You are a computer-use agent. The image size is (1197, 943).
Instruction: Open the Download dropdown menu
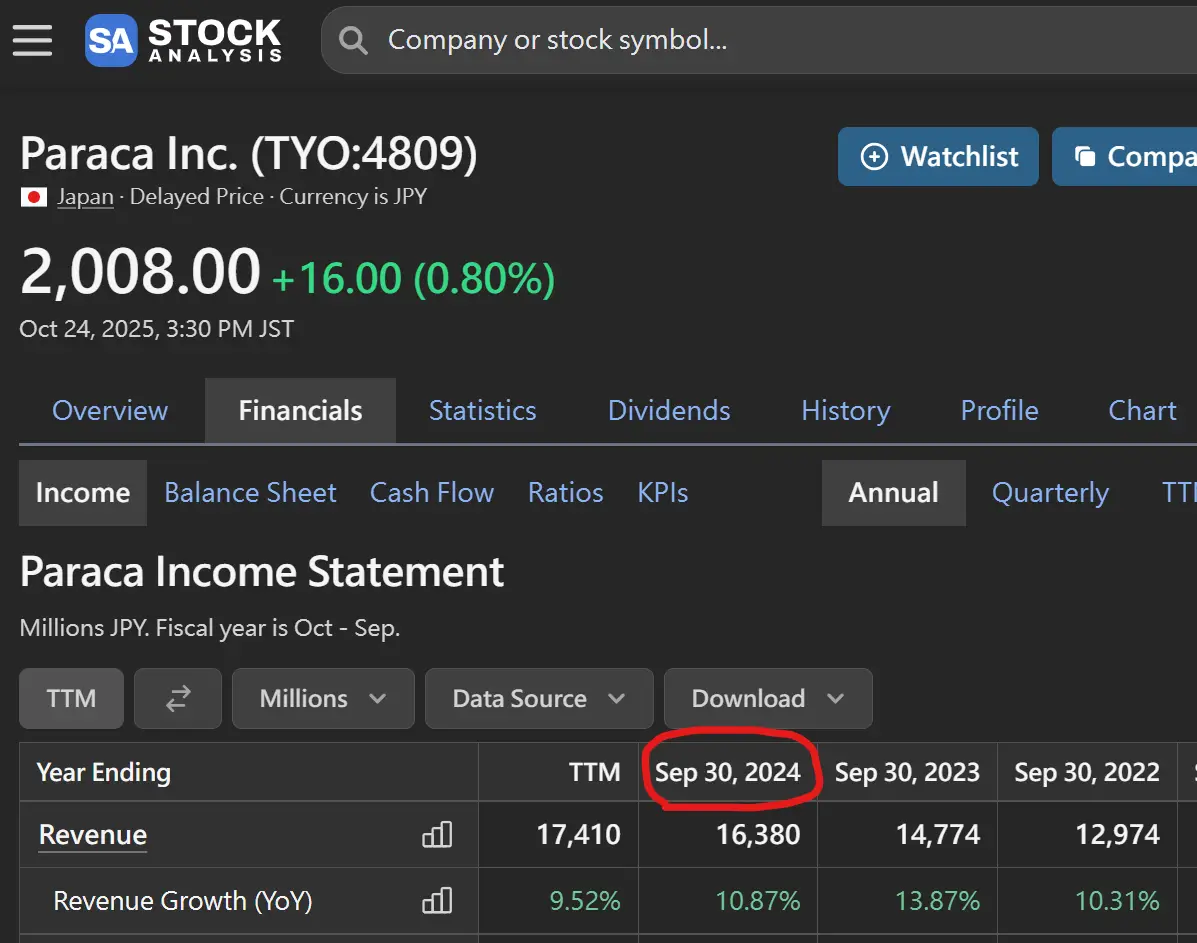coord(767,698)
